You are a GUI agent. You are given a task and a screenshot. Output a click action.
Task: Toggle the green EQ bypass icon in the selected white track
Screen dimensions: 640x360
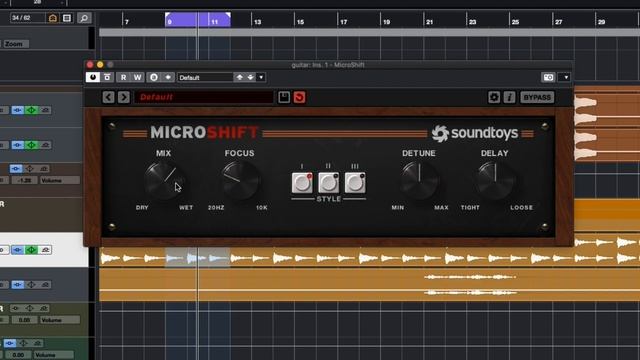pyautogui.click(x=31, y=250)
